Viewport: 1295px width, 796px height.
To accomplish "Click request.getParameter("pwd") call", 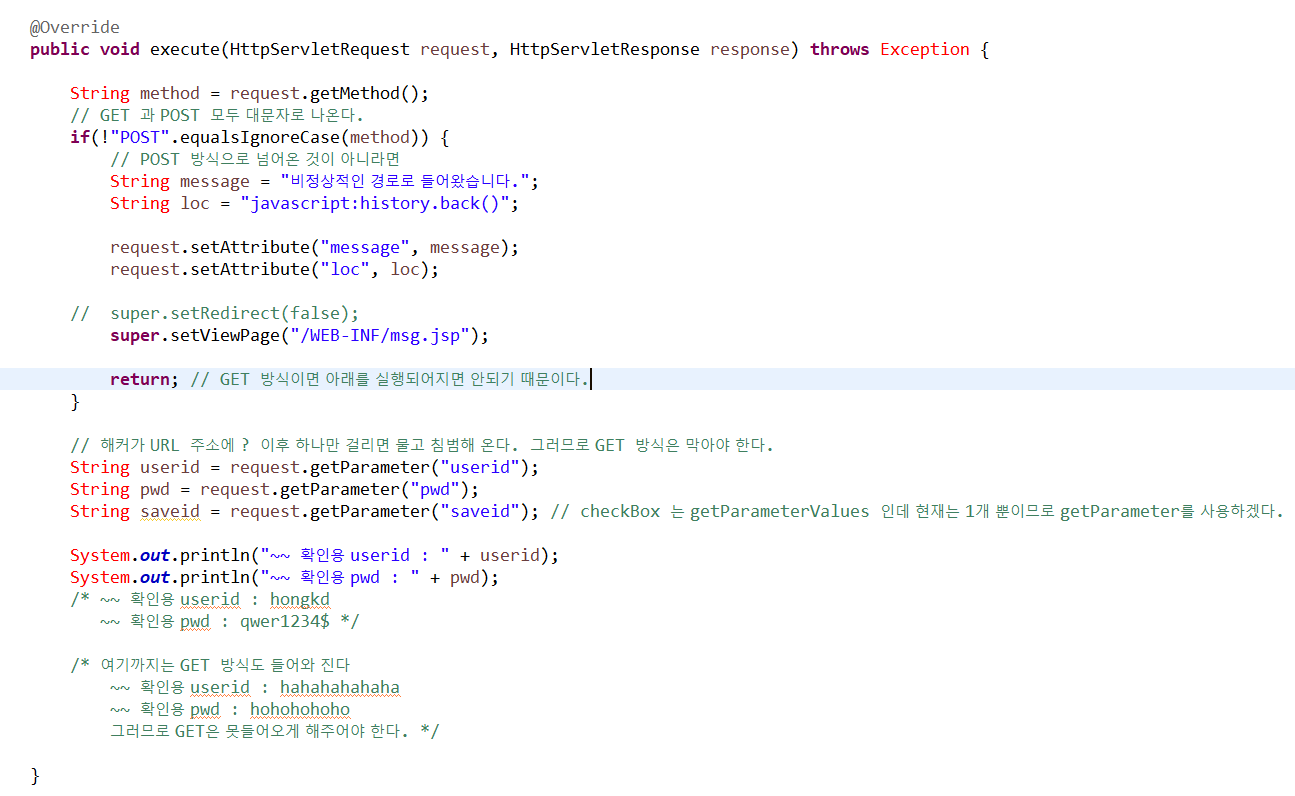I will 335,489.
